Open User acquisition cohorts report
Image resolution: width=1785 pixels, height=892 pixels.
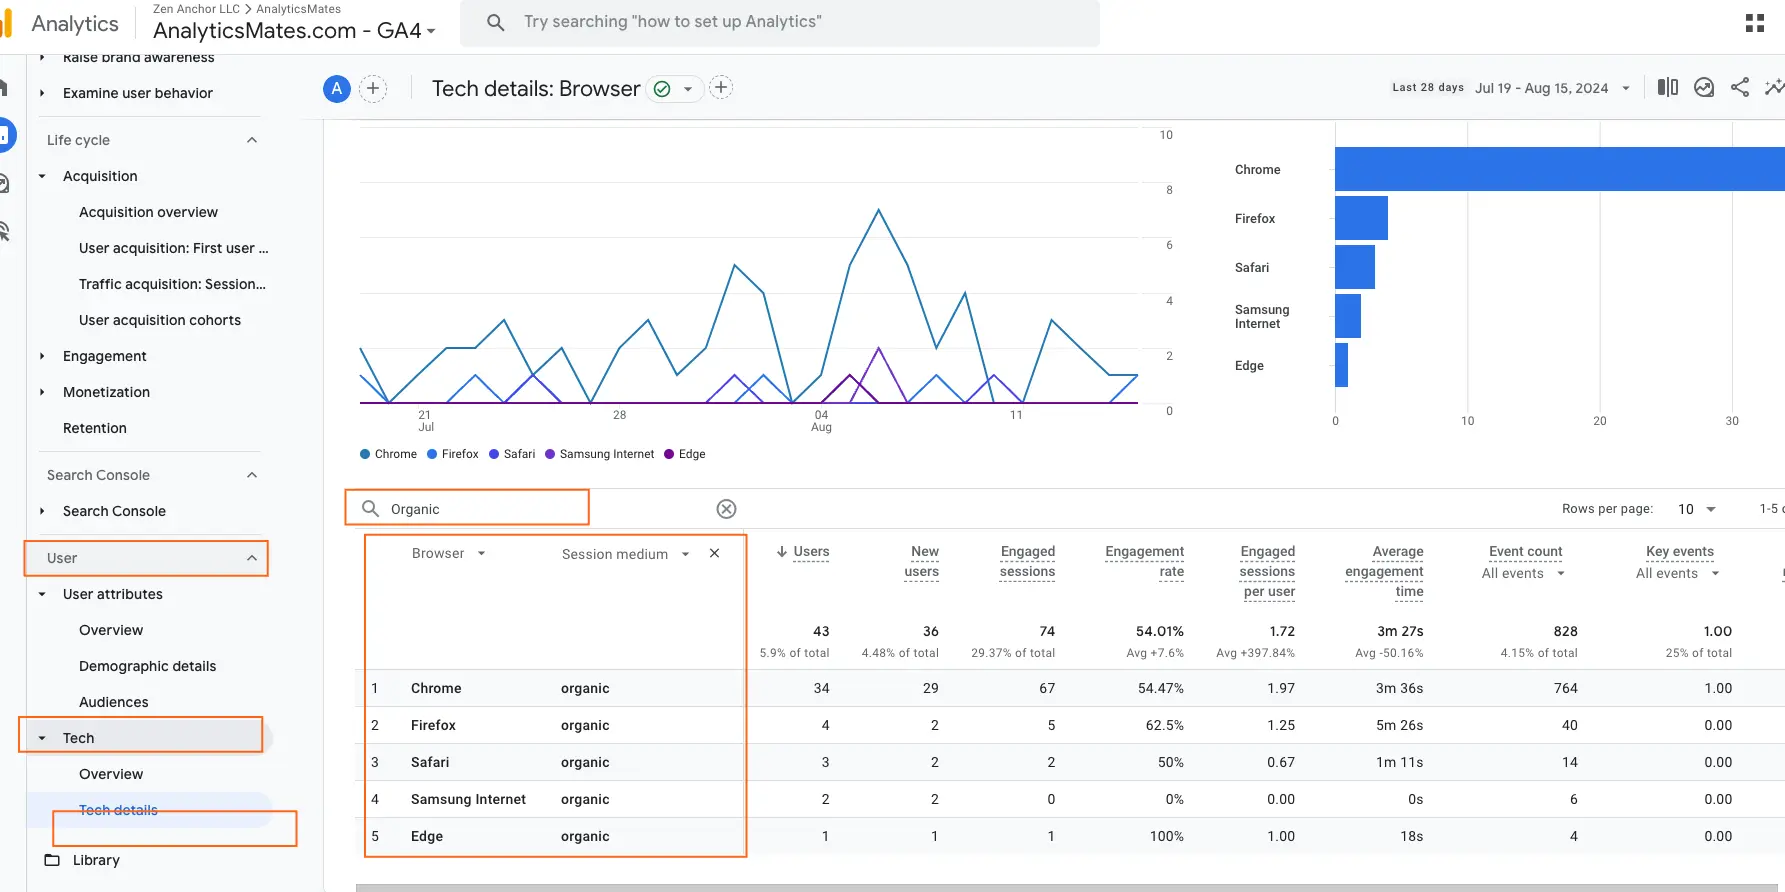coord(160,320)
